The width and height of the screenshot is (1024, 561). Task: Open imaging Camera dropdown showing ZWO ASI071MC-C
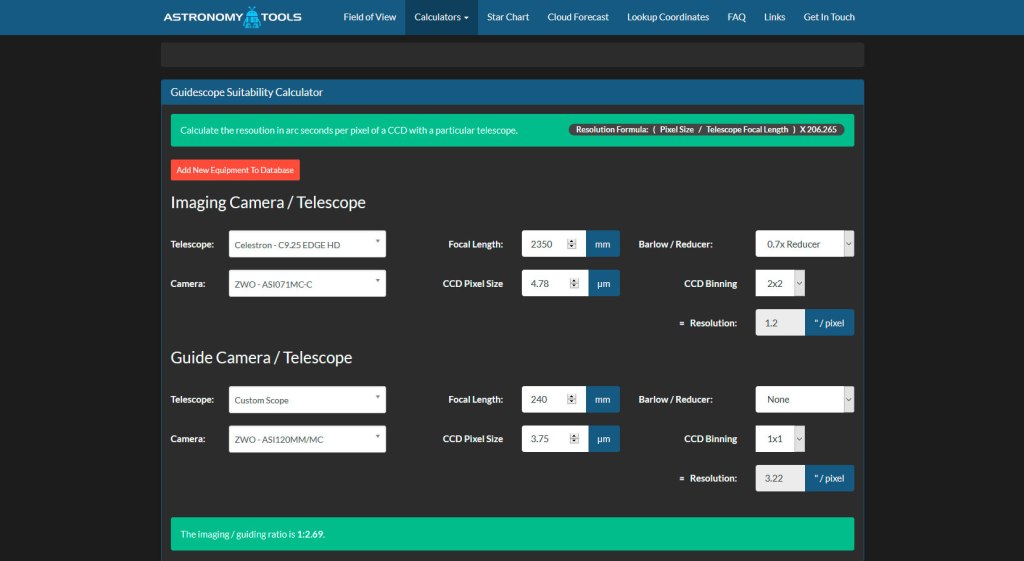click(307, 283)
